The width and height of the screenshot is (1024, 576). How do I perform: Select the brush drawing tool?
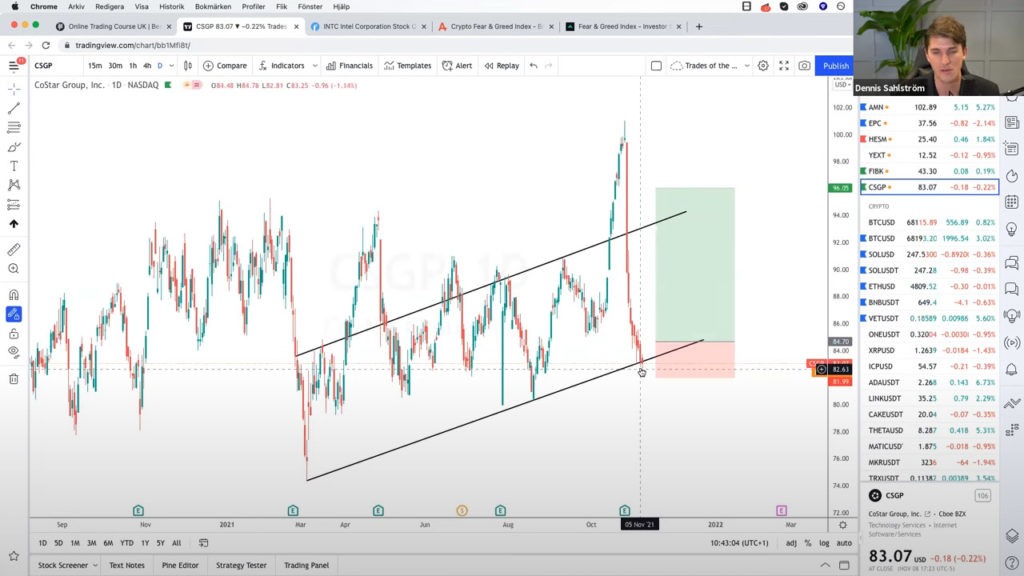coord(14,147)
